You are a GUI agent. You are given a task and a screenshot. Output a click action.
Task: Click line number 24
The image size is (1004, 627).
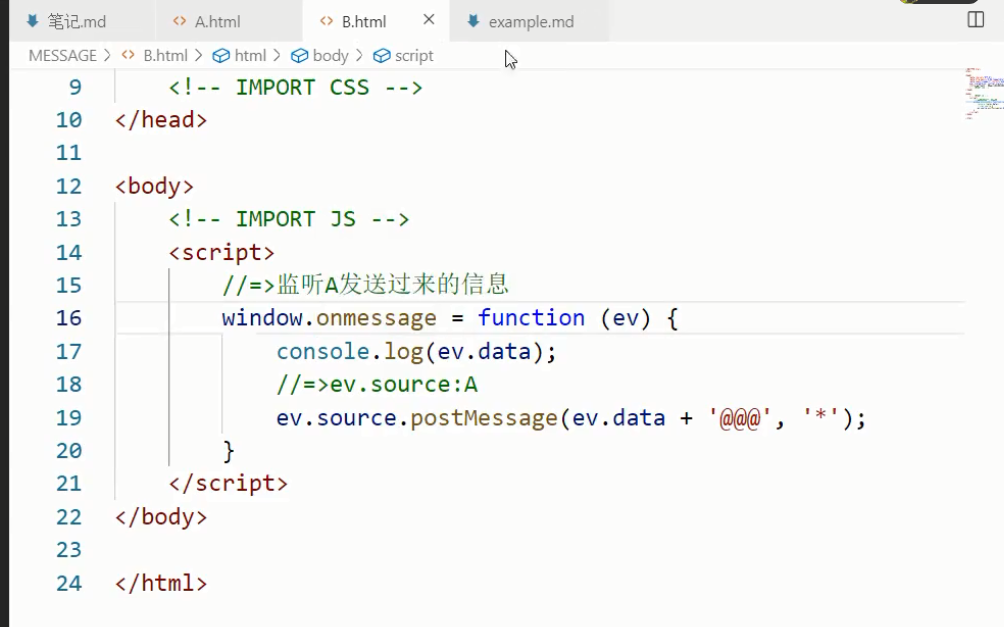click(69, 583)
